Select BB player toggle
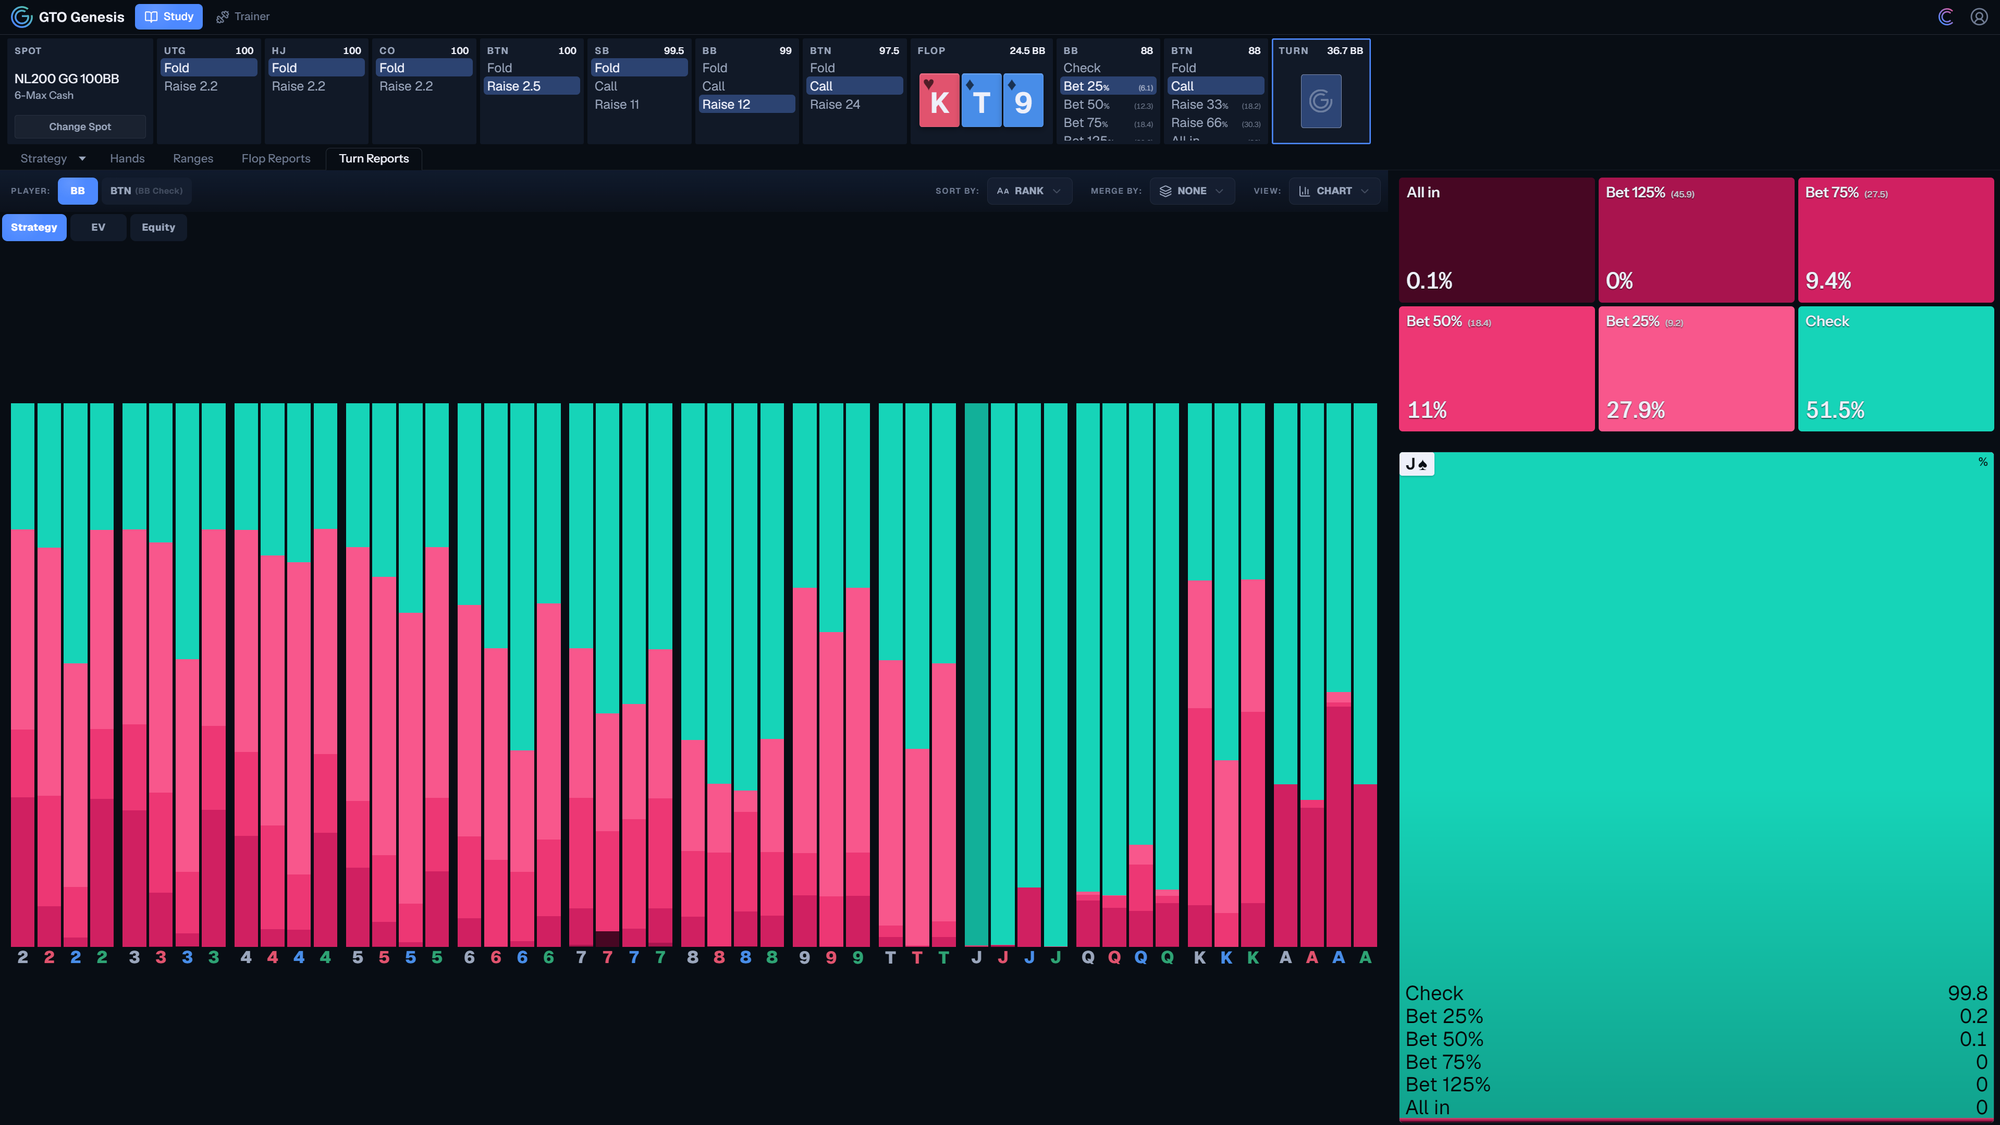Screen dimensions: 2000x1125 click(78, 191)
